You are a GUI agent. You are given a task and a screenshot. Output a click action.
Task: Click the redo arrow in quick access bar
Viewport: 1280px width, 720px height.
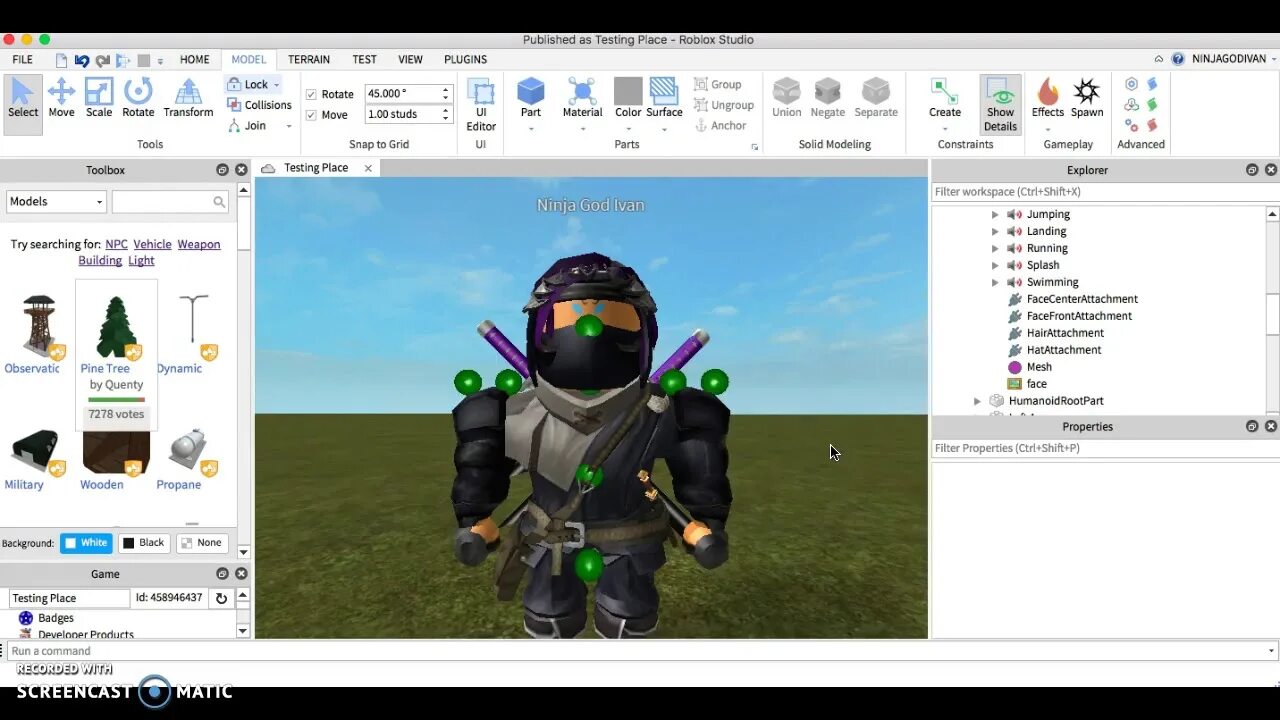[x=103, y=60]
